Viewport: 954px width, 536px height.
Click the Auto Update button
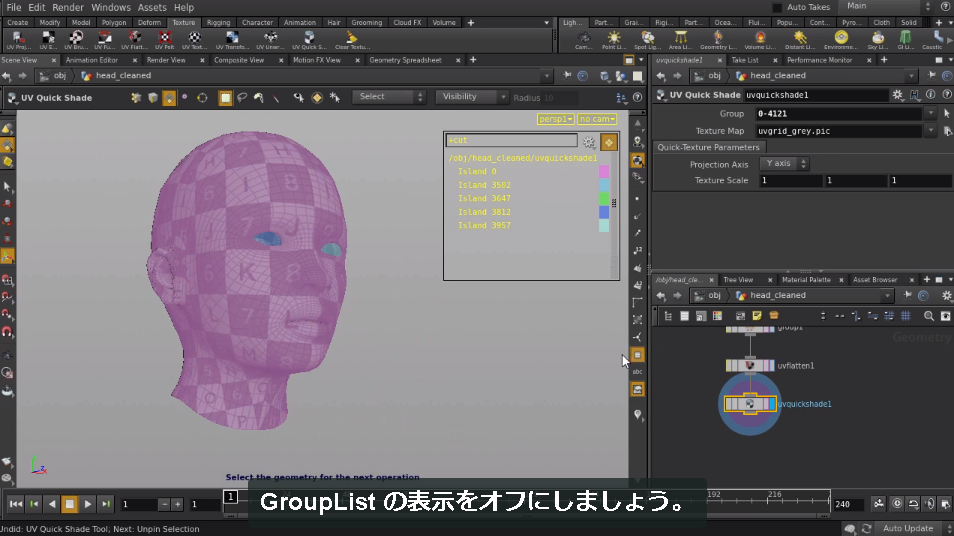tap(908, 528)
